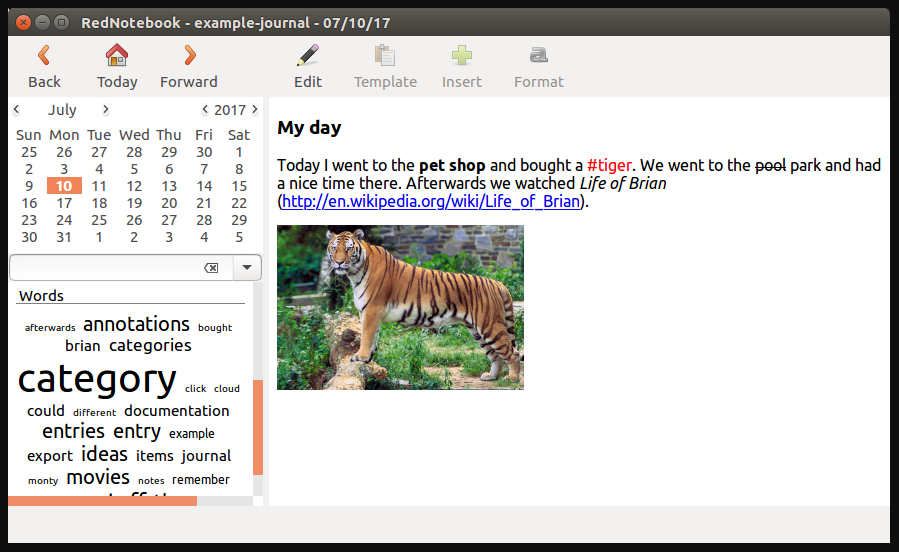Clear the search field with backspace icon
899x552 pixels.
(211, 268)
